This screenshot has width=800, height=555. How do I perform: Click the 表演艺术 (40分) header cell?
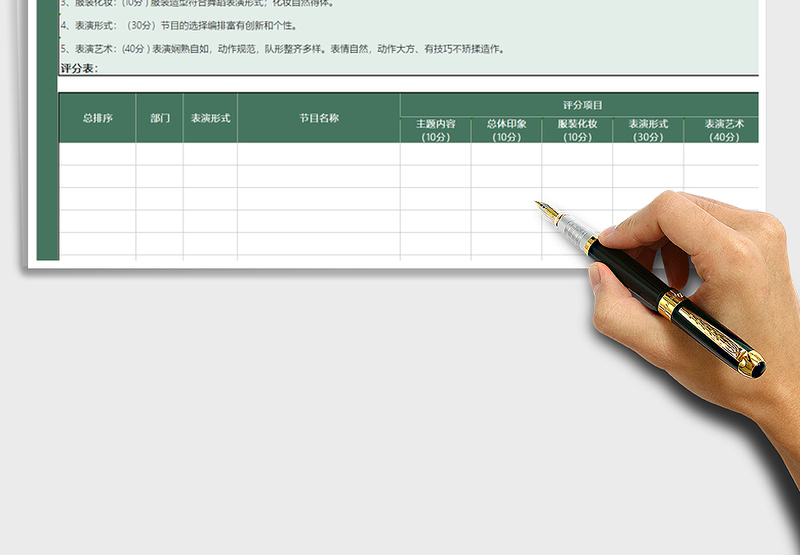(x=721, y=130)
